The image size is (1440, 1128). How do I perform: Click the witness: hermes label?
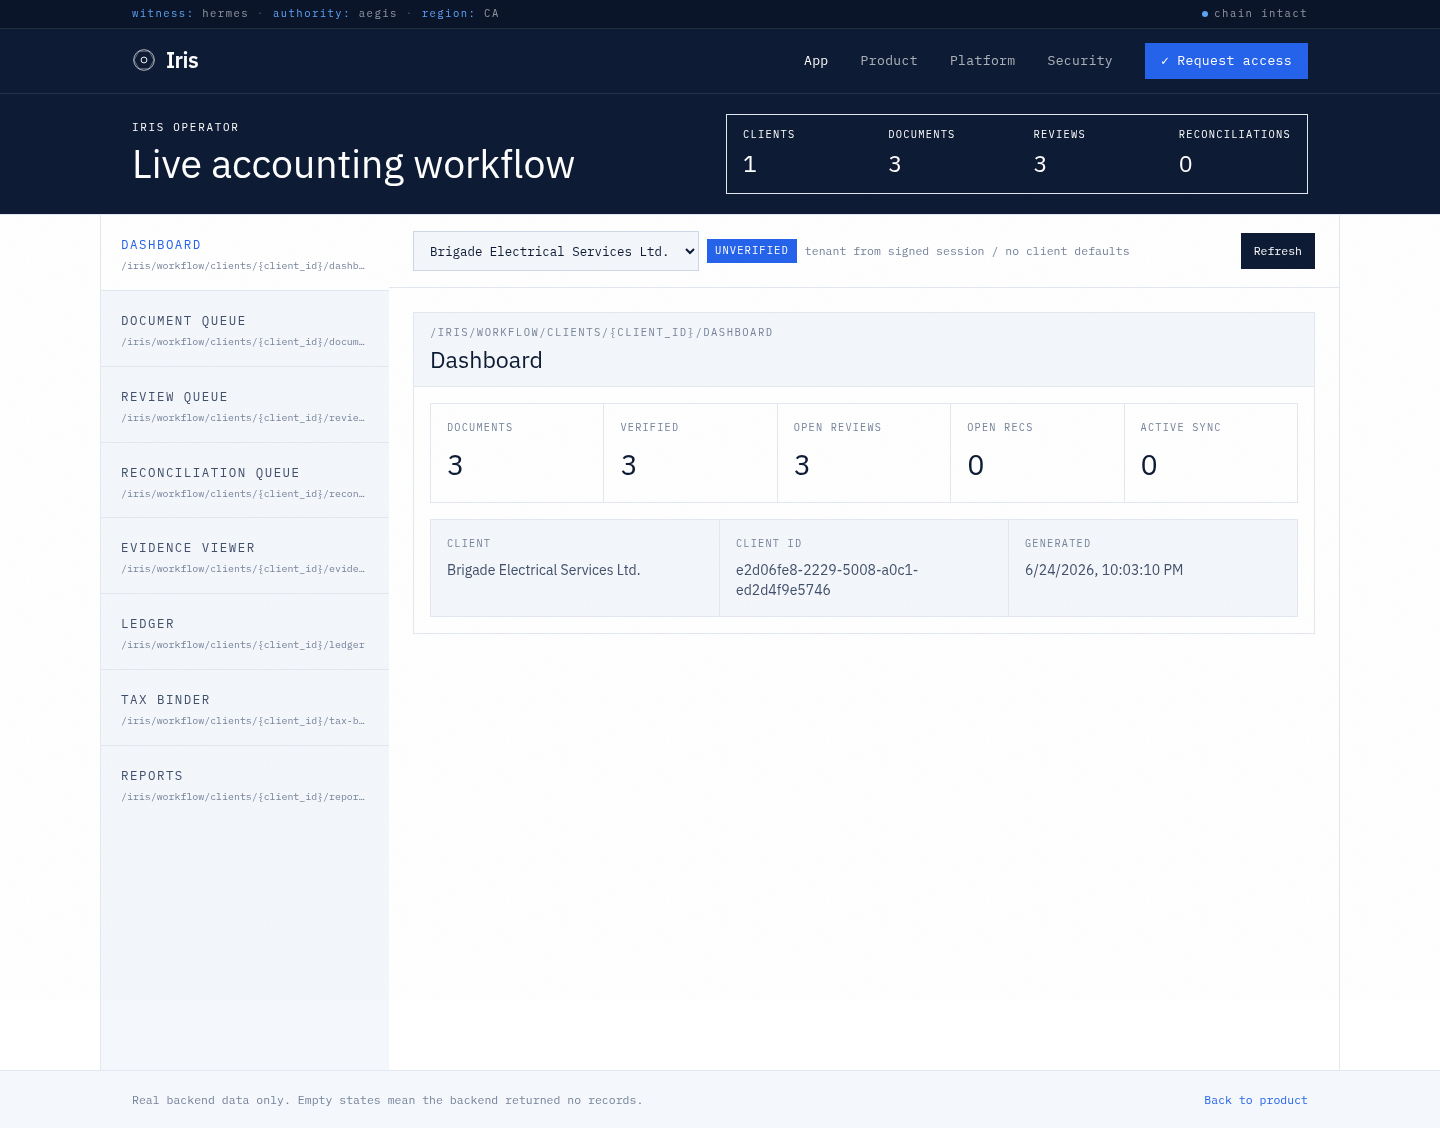click(x=190, y=14)
